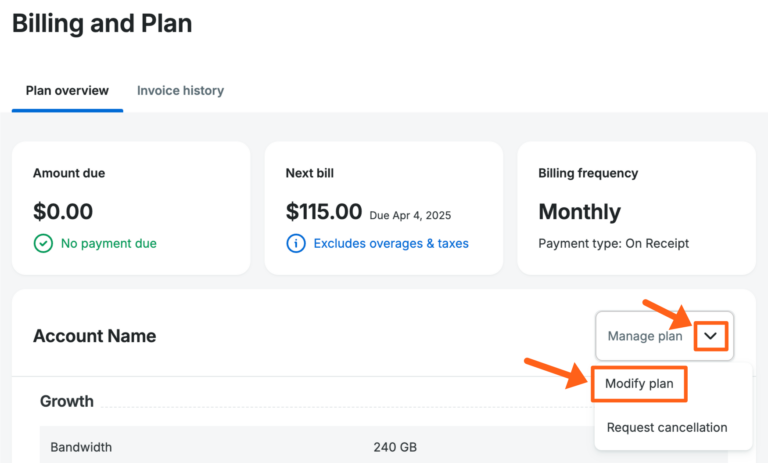Select the Plan overview tab
This screenshot has width=768, height=463.
tap(67, 90)
